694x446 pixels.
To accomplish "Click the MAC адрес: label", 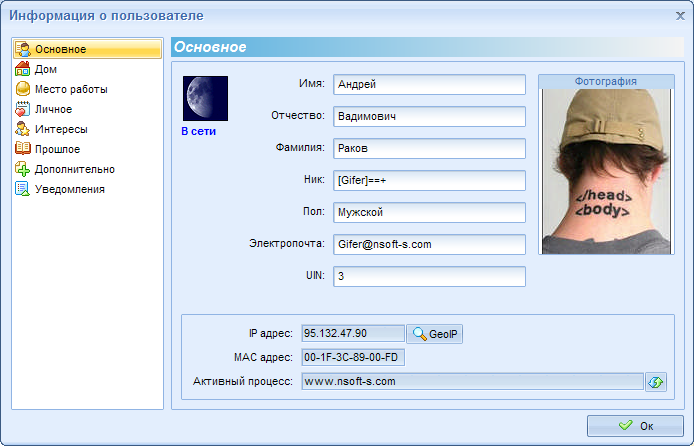I will [263, 357].
